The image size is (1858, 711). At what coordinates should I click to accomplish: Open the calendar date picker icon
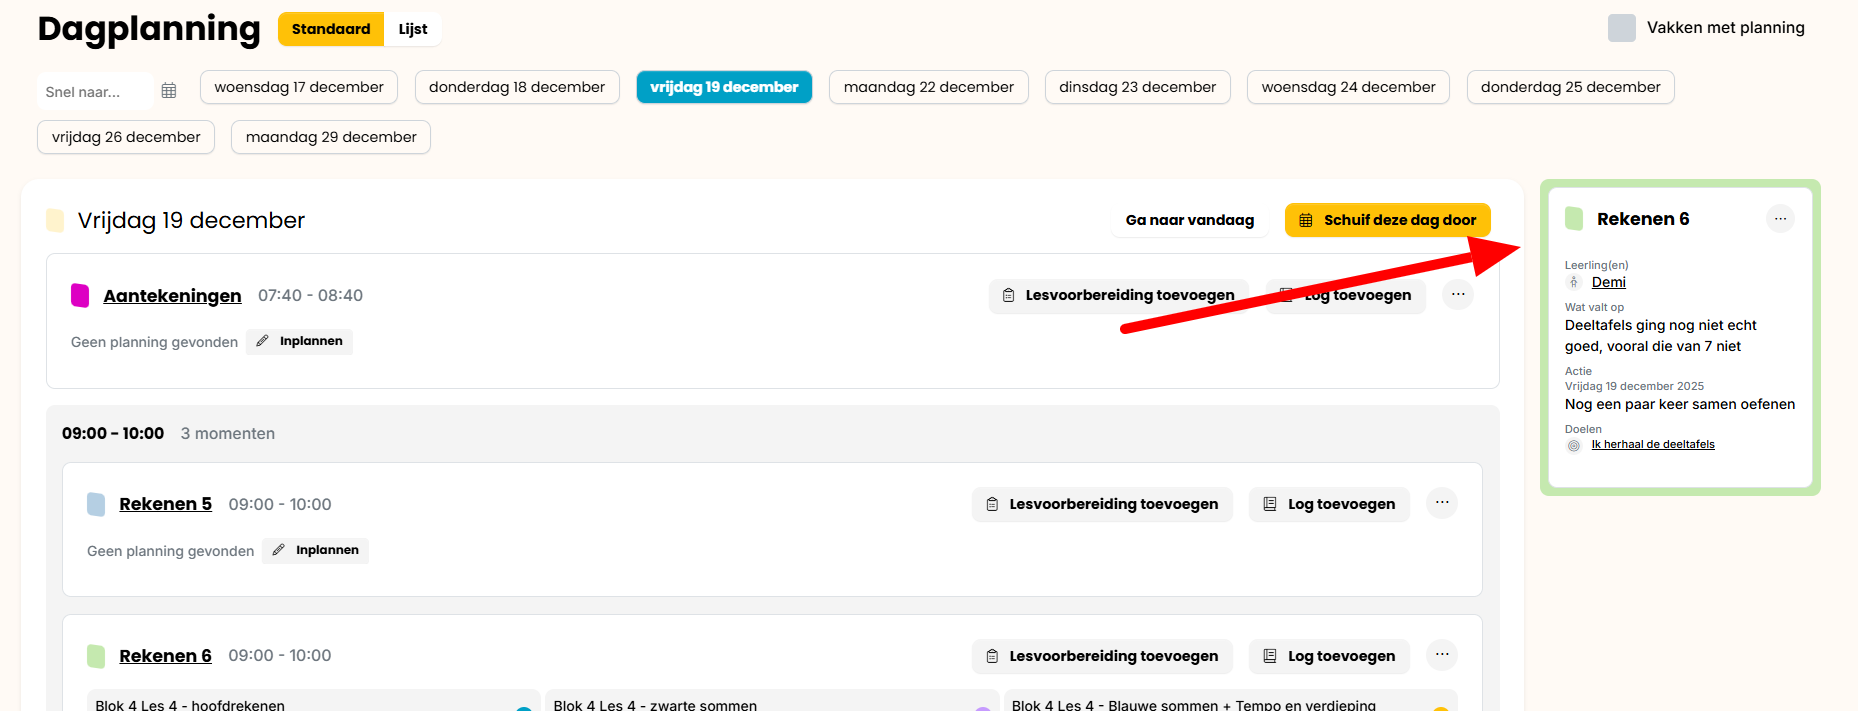pos(169,91)
